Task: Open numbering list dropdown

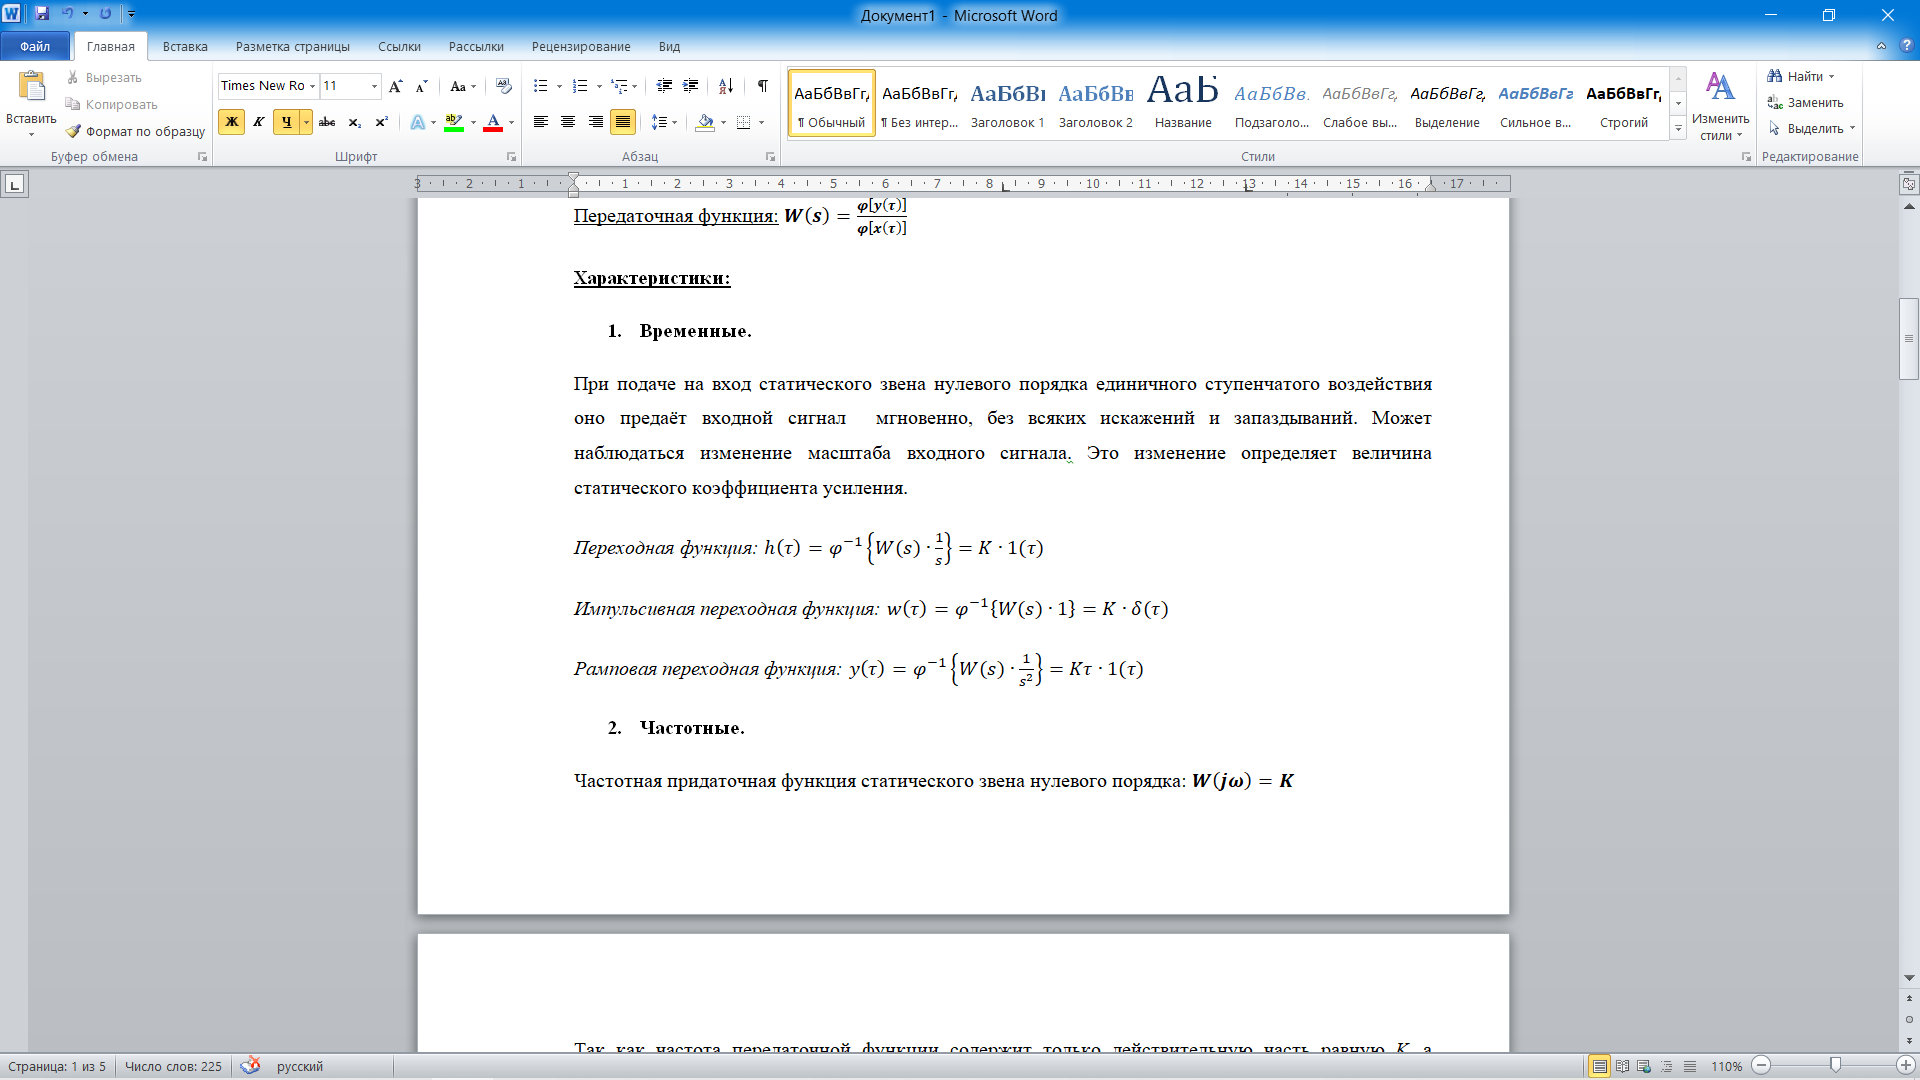Action: click(x=598, y=86)
